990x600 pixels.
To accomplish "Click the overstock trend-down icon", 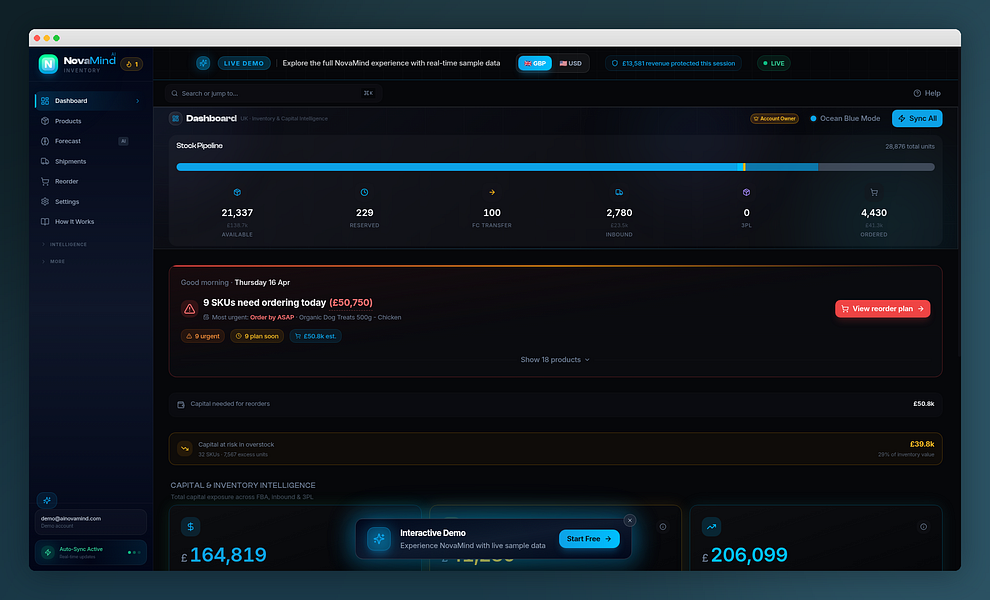I will tap(185, 448).
